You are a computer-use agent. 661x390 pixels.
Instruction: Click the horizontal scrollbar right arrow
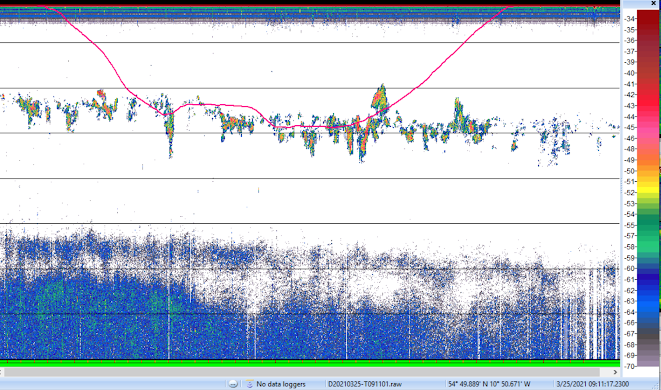pos(615,372)
